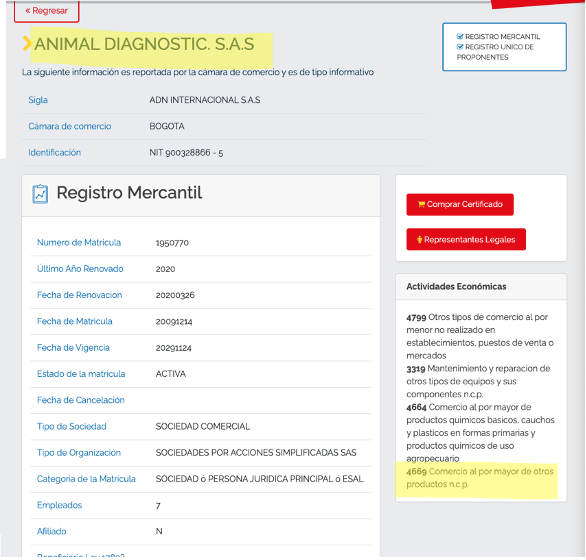Click the Estado de la matricula label
586x560 pixels.
point(81,374)
